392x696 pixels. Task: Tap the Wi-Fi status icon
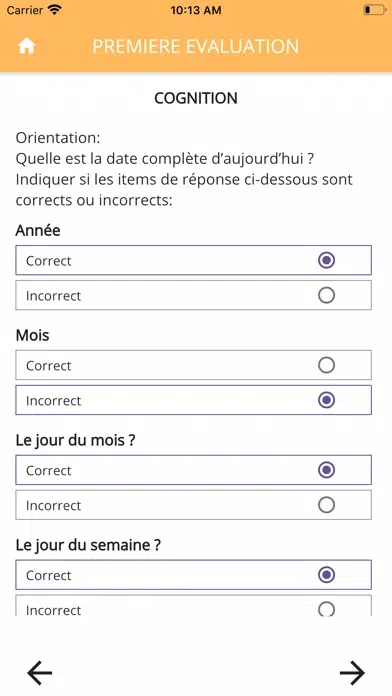(x=55, y=10)
